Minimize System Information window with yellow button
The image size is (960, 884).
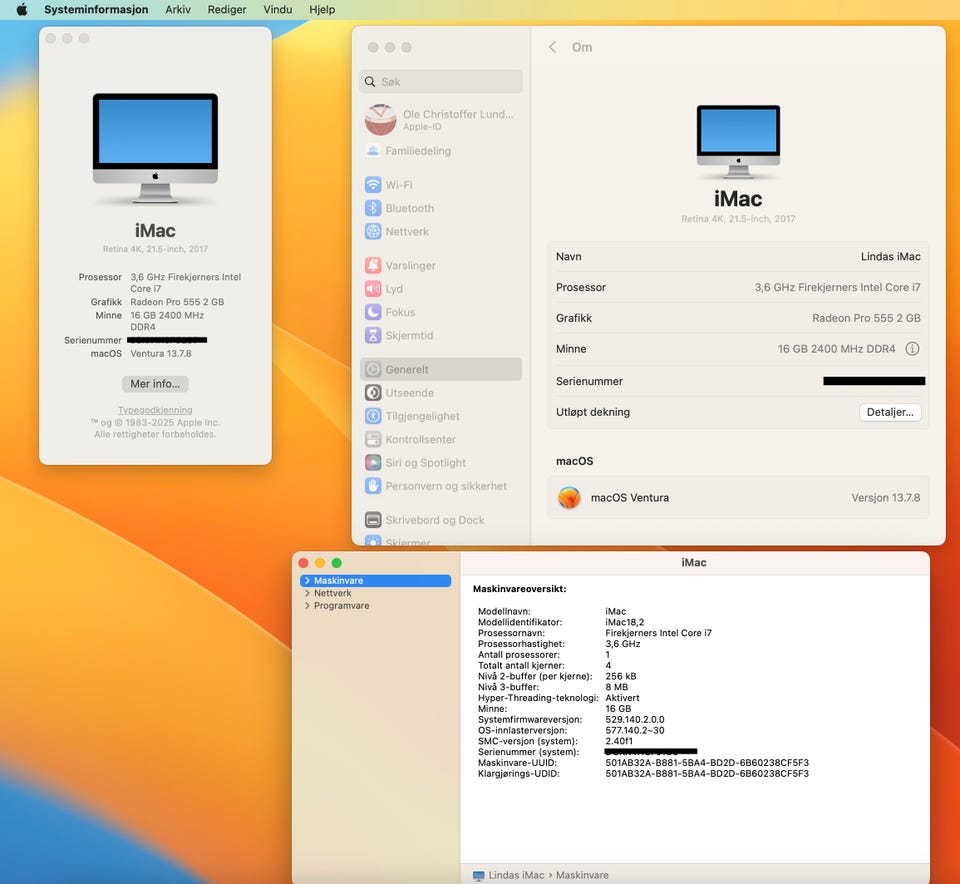(320, 563)
